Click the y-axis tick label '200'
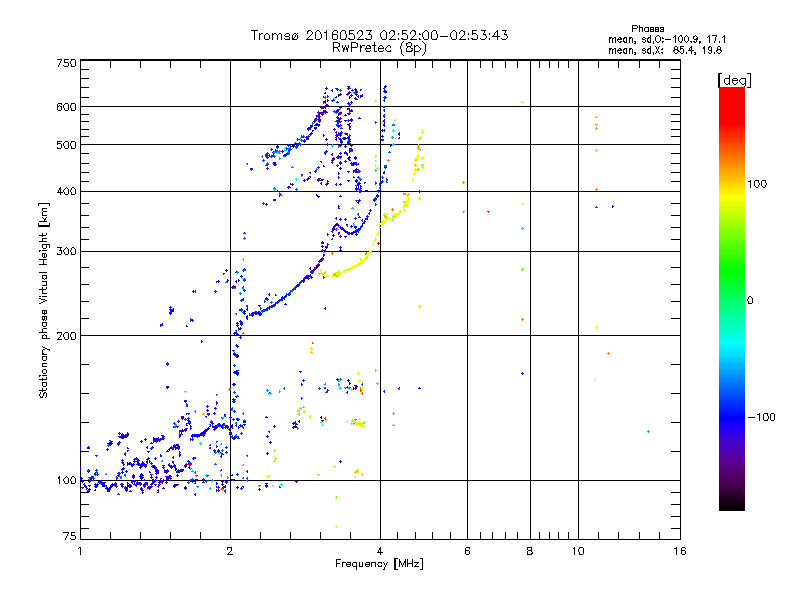Viewport: 800px width, 600px height. tap(66, 336)
